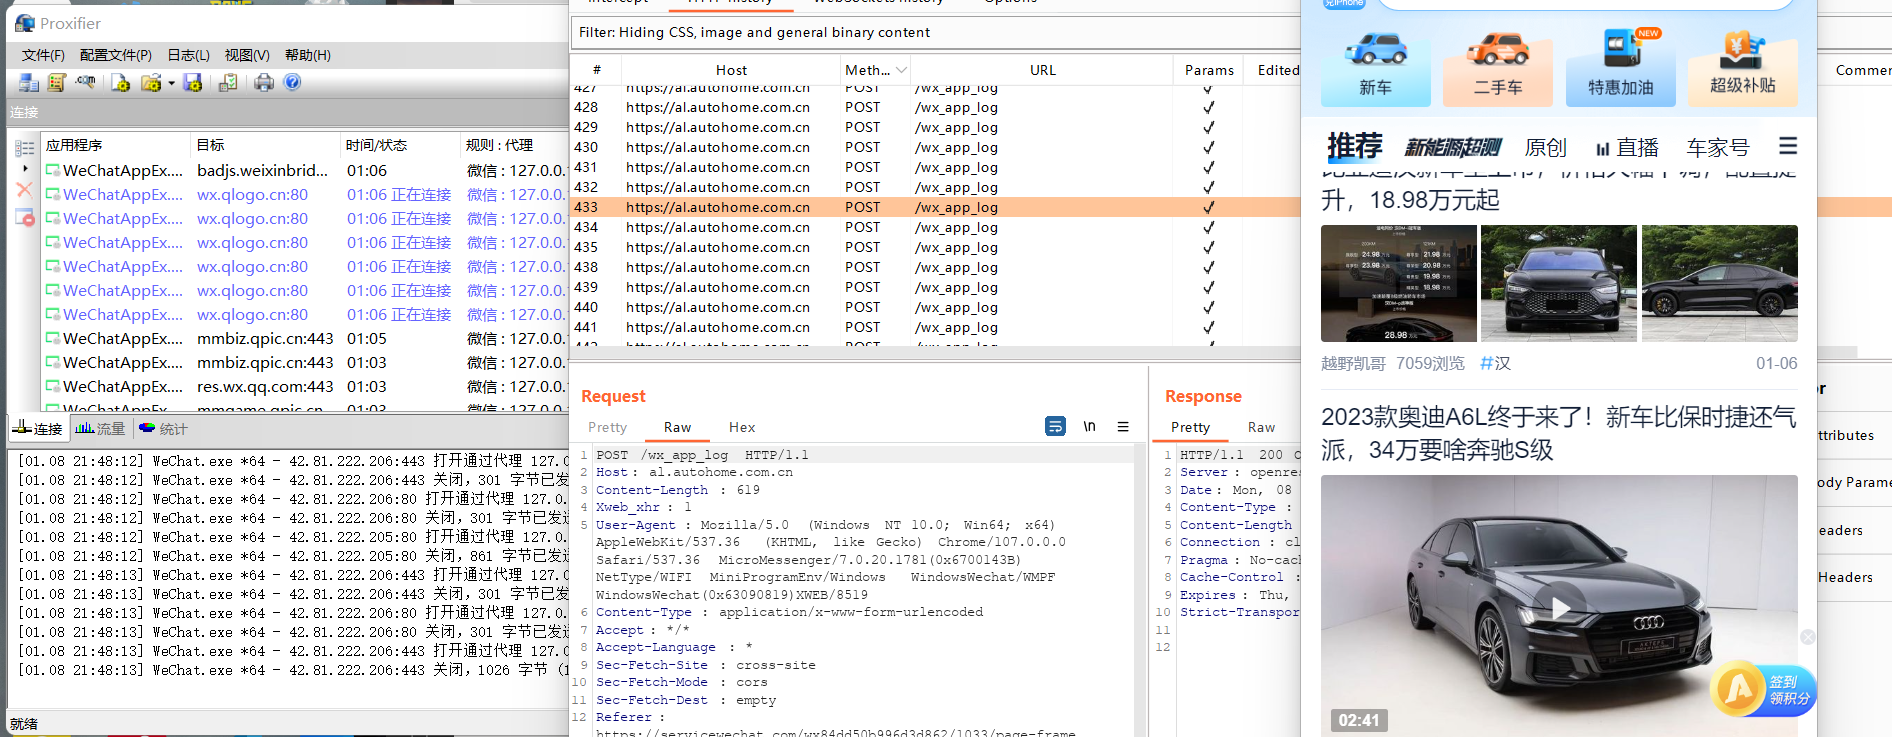The image size is (1892, 737).
Task: Sort by URL column header
Action: (1043, 70)
